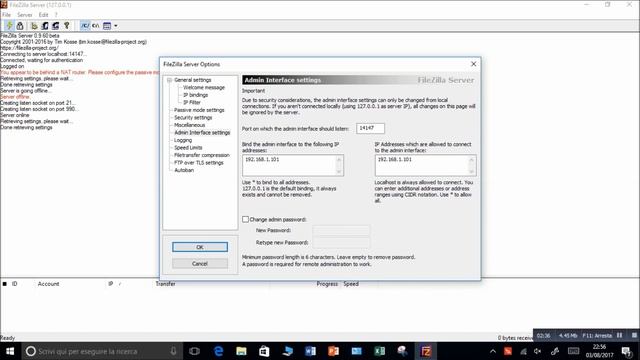Open Word from the taskbar
Screen dimensions: 640x360
pos(310,351)
